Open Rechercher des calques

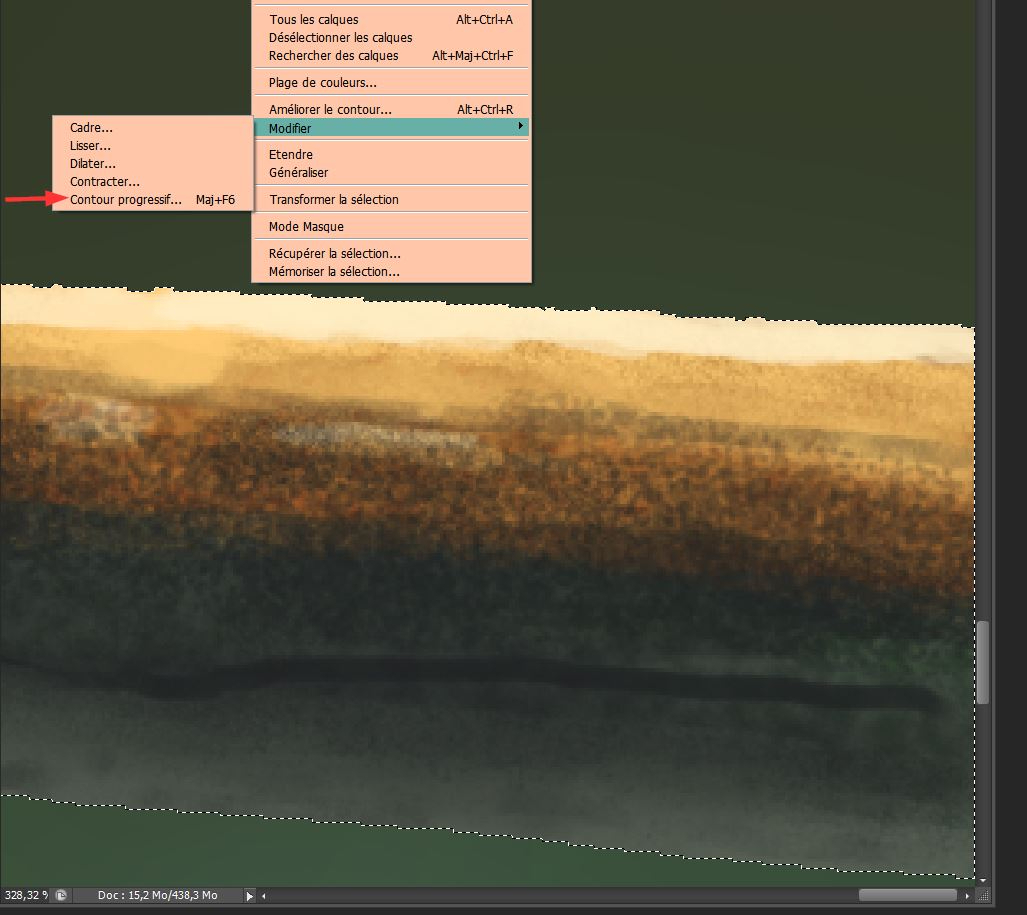click(x=333, y=56)
